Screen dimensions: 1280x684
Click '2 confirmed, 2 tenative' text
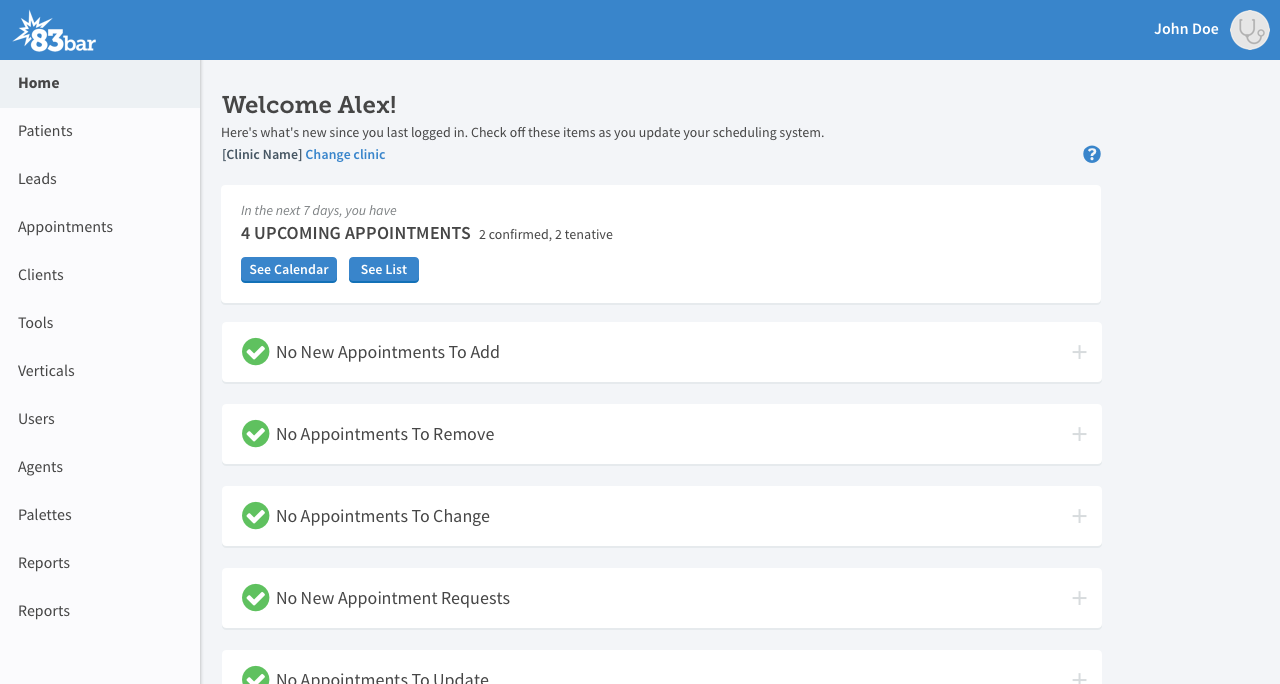[546, 234]
